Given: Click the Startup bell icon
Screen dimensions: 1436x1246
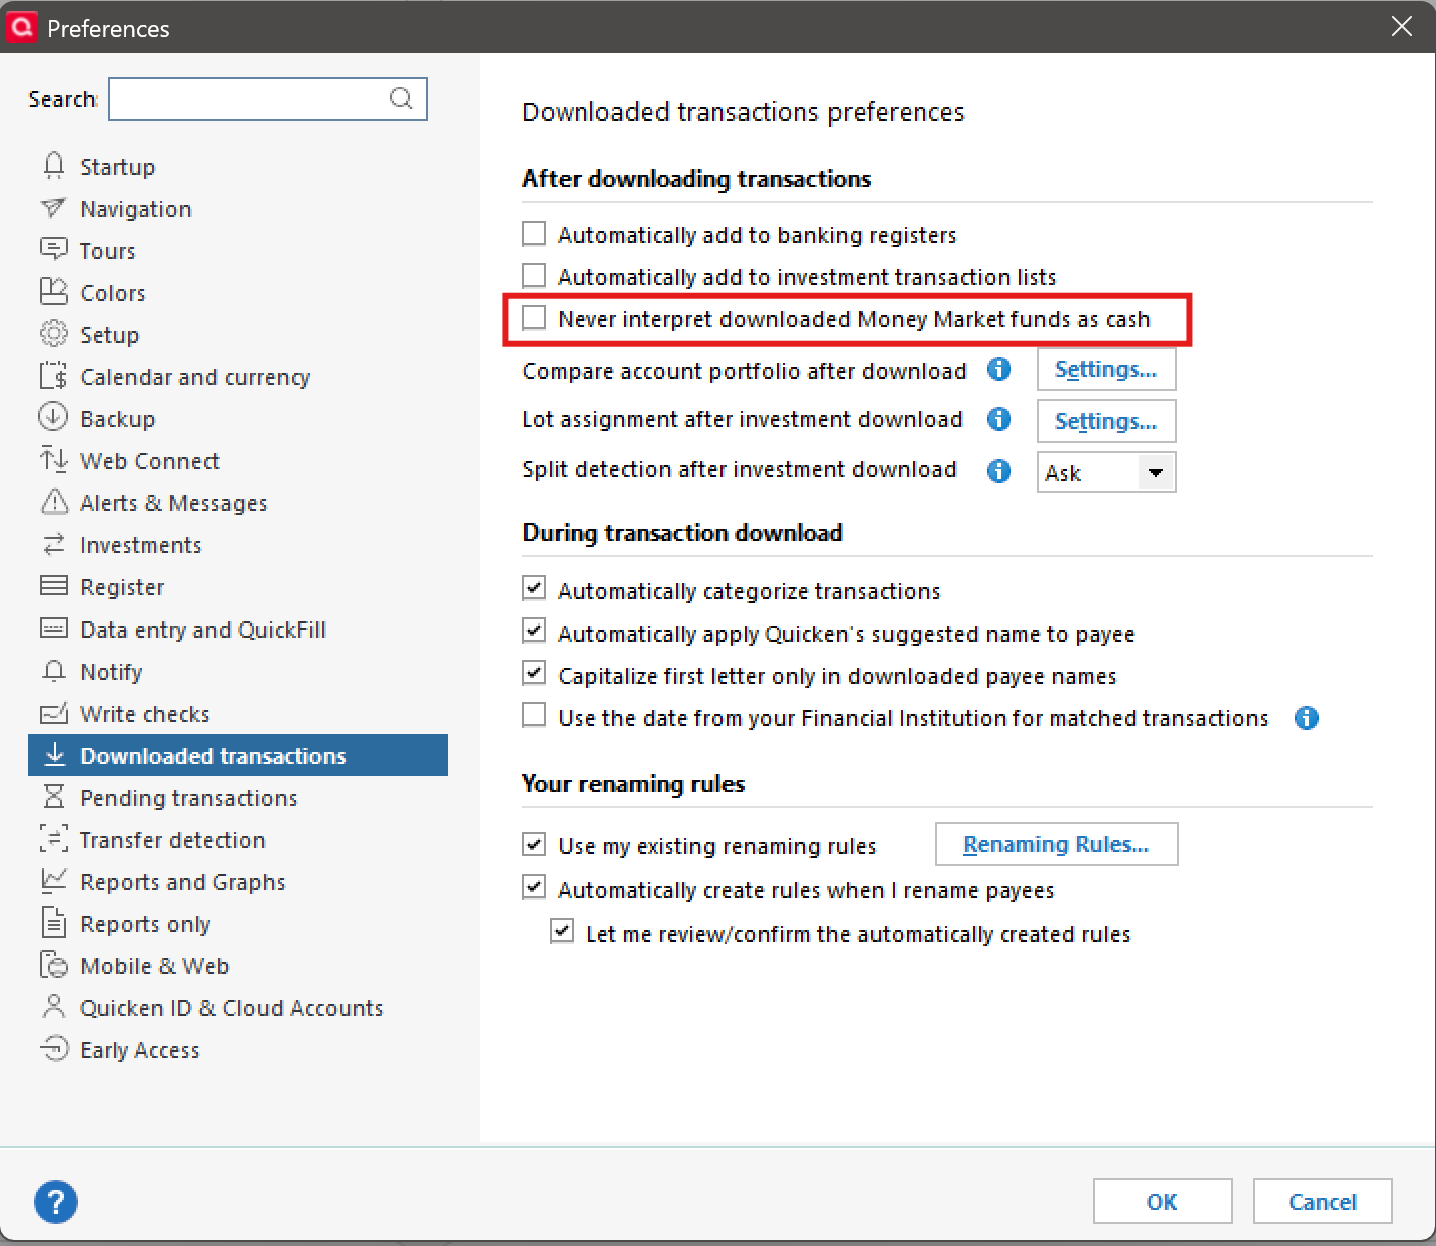Looking at the screenshot, I should coord(54,166).
